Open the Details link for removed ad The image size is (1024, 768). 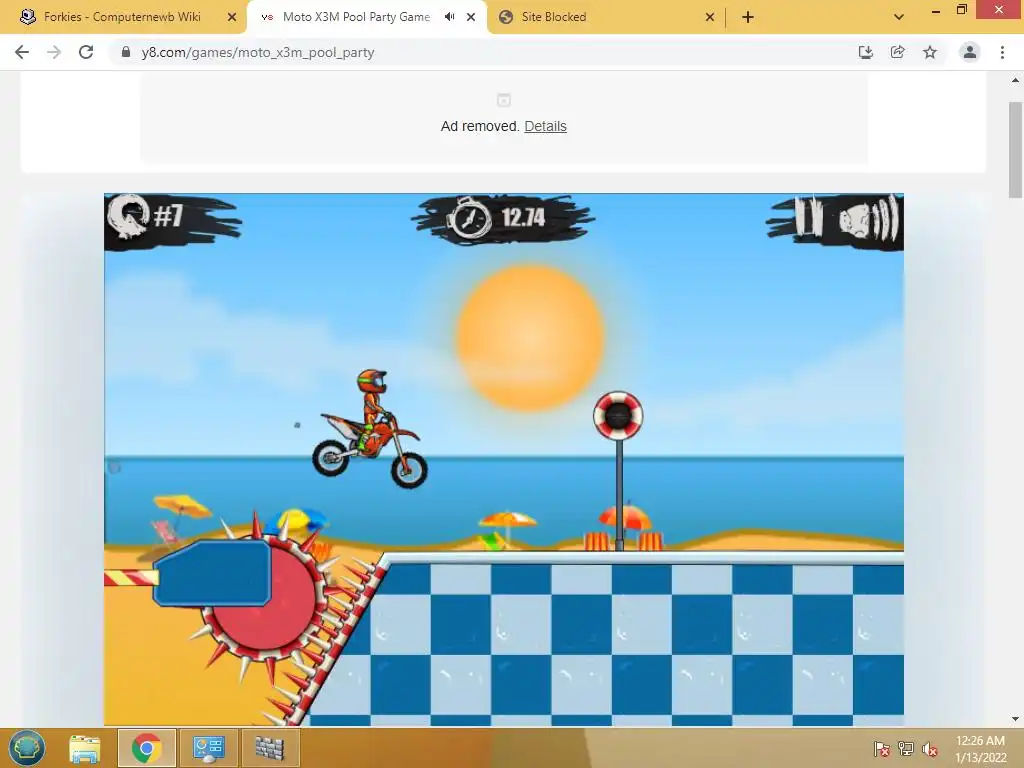point(545,126)
